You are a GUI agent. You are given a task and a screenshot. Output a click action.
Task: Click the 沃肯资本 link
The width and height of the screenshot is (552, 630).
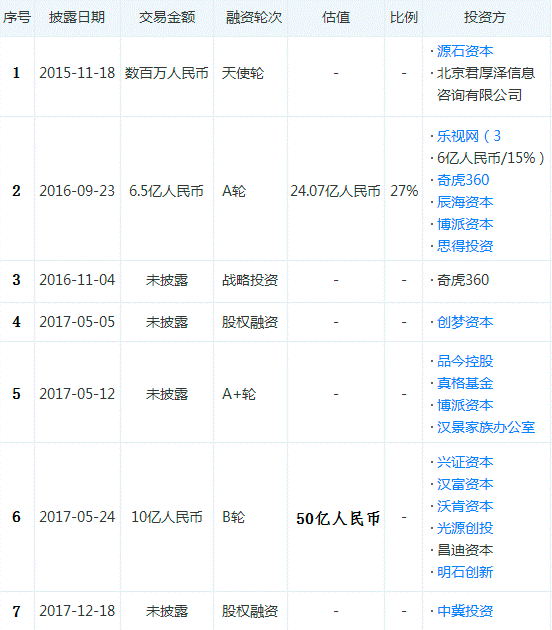pos(465,507)
